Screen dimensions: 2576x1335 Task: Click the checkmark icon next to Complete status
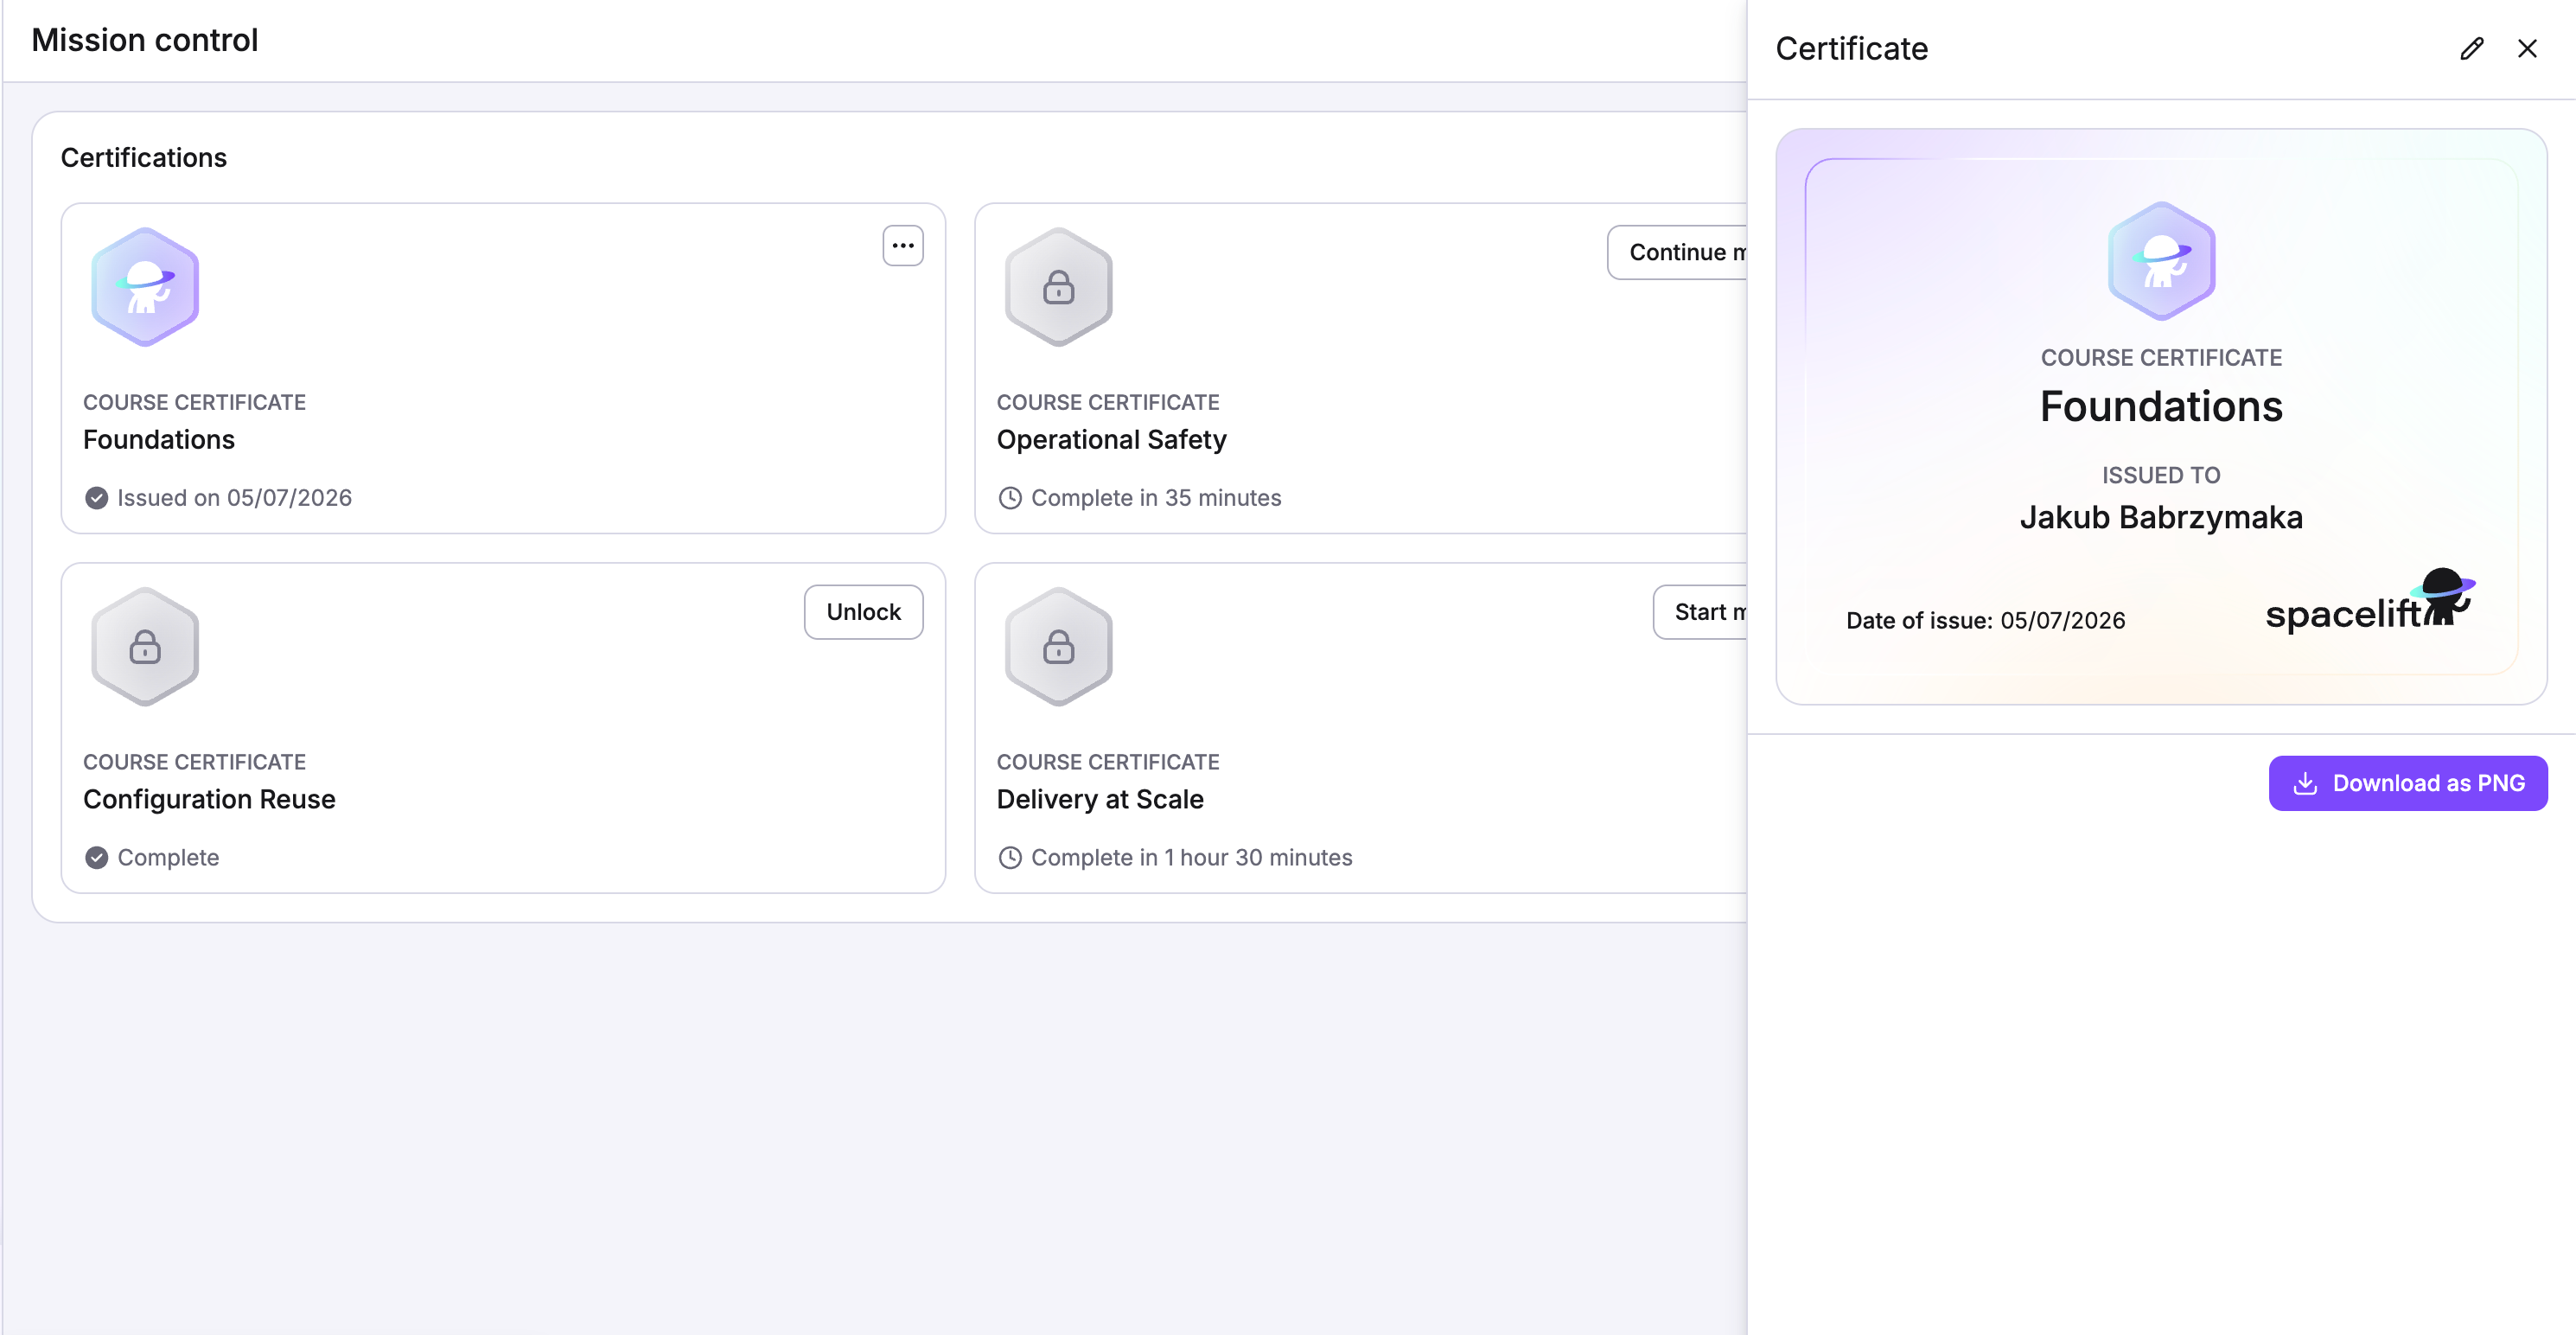point(96,858)
